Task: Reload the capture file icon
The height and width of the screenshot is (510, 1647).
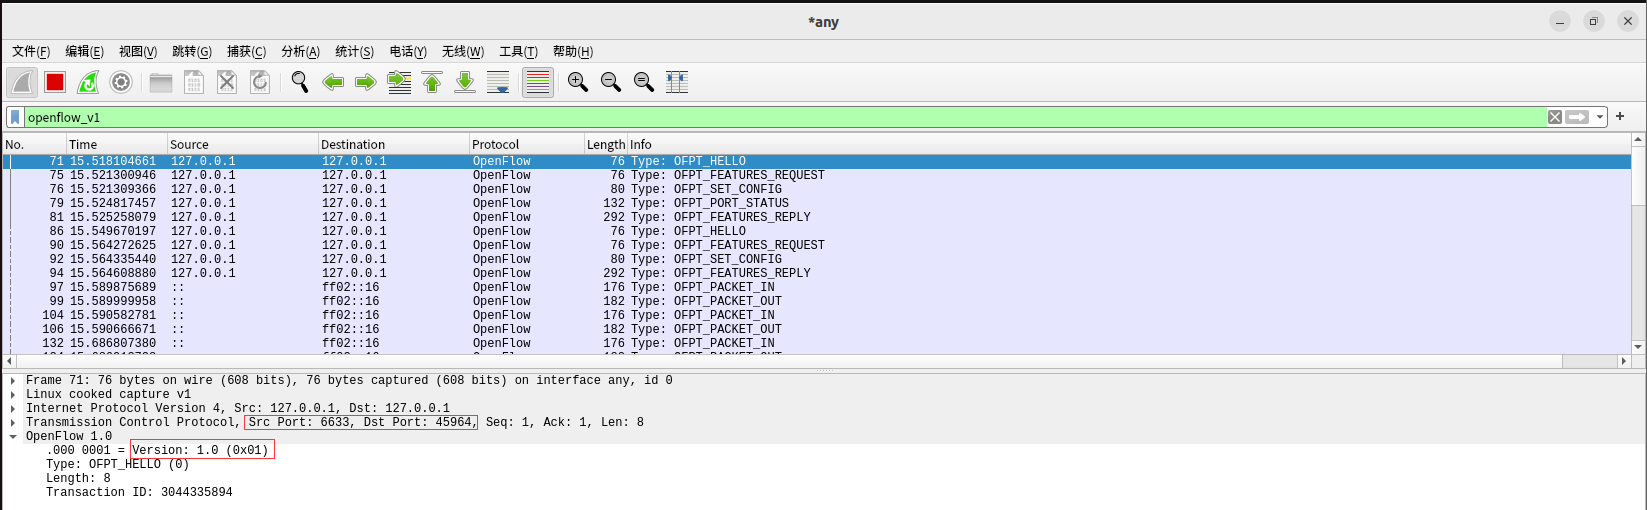Action: tap(260, 82)
